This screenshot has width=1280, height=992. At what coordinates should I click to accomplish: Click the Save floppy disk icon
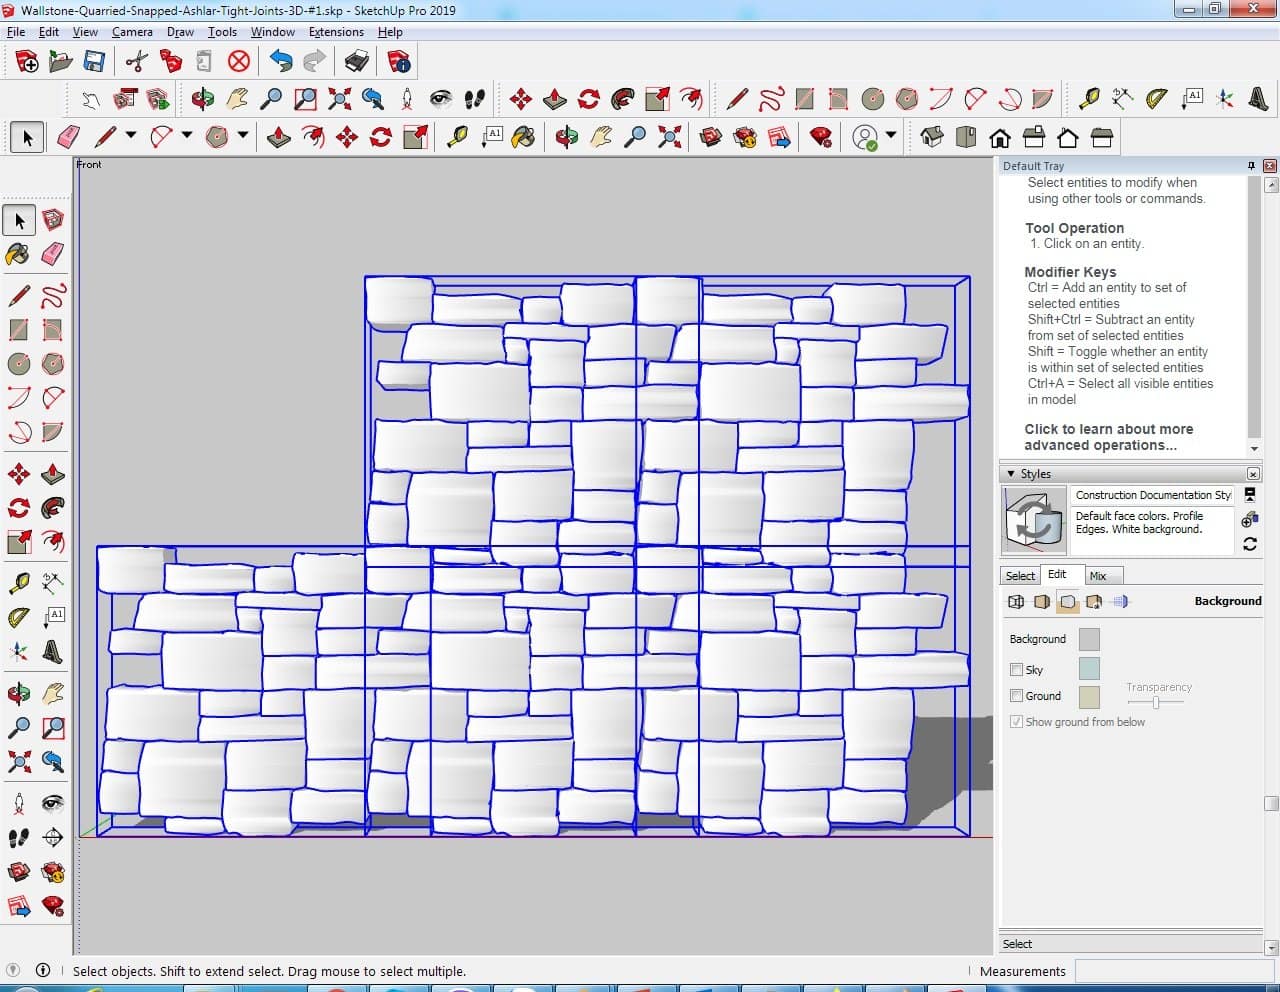point(94,62)
